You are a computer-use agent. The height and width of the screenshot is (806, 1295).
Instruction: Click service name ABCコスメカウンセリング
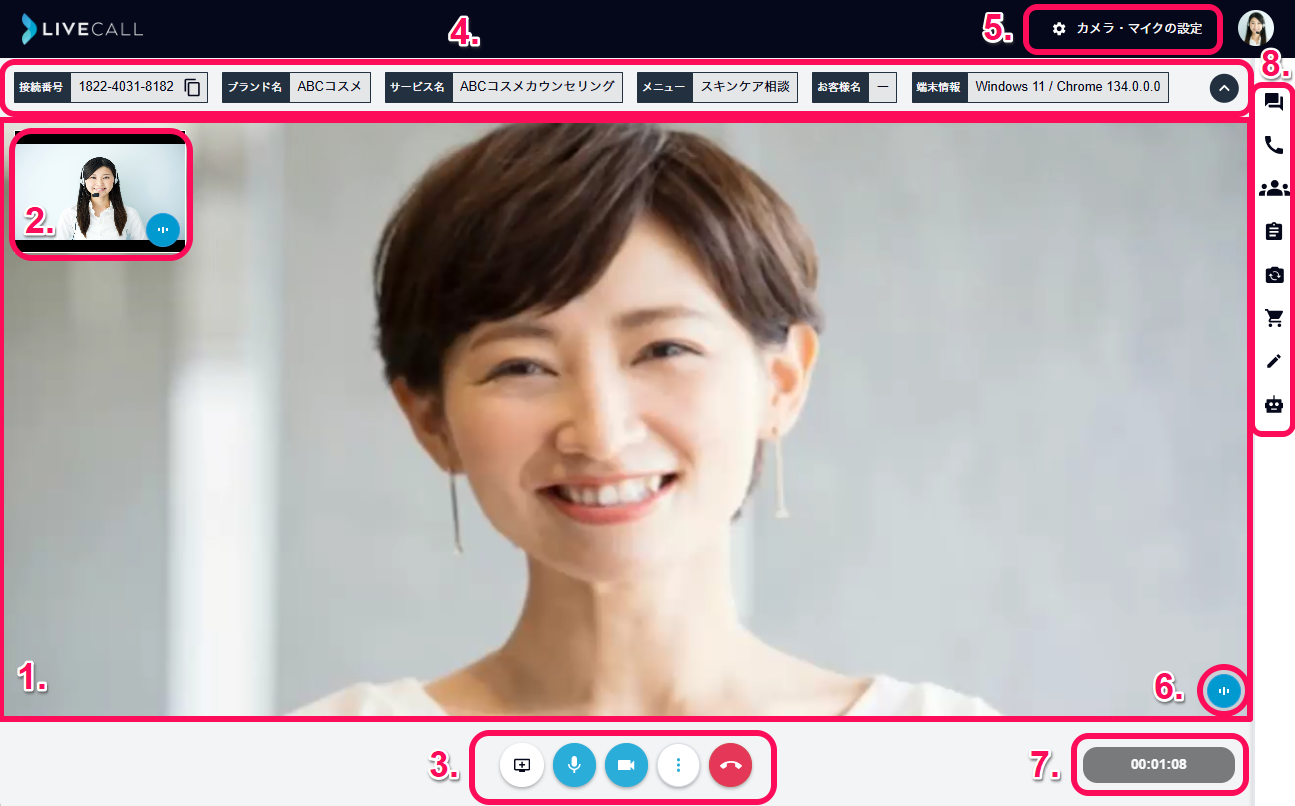[537, 87]
